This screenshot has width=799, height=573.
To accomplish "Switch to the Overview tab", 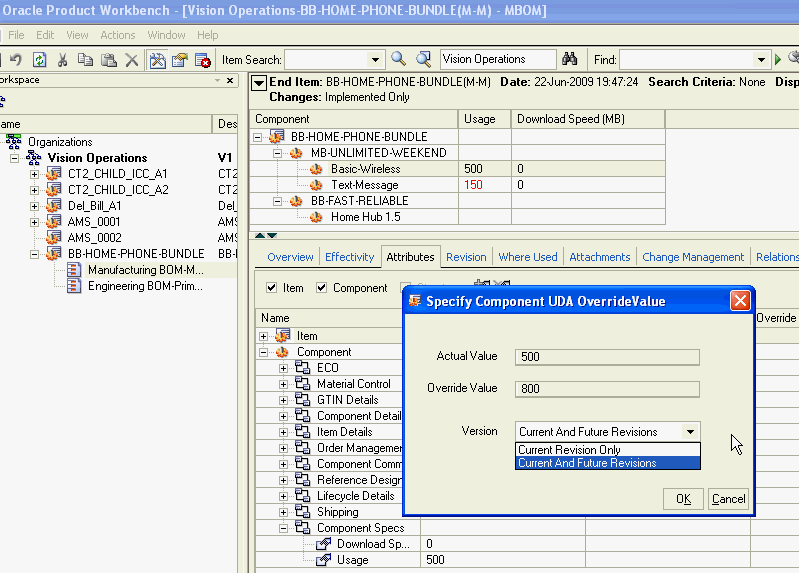I will [290, 257].
